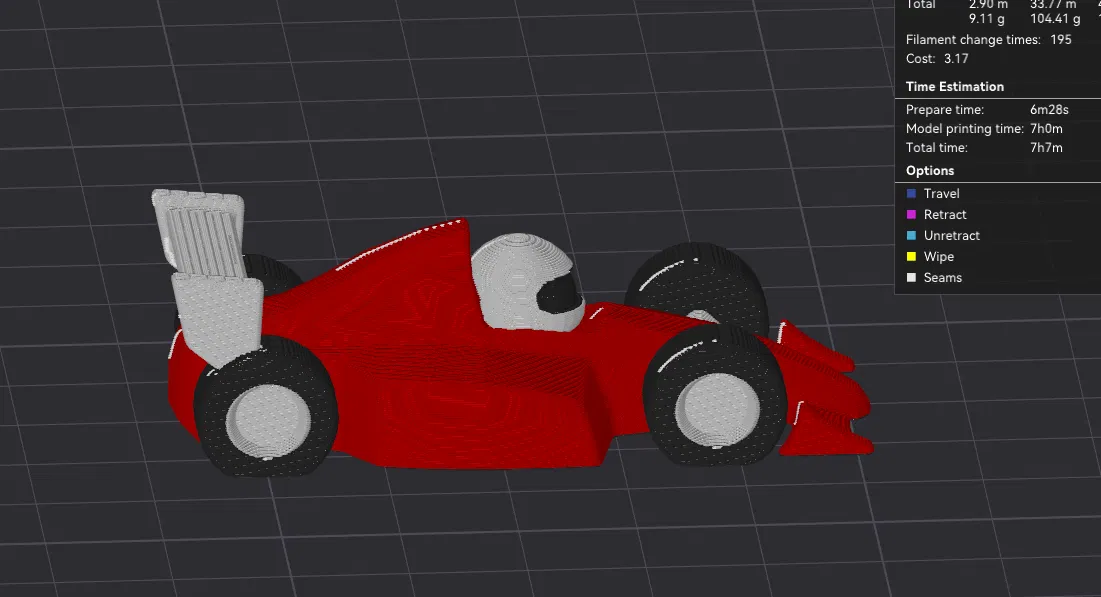Click the white Seams color swatch
This screenshot has width=1101, height=597.
pyautogui.click(x=913, y=277)
